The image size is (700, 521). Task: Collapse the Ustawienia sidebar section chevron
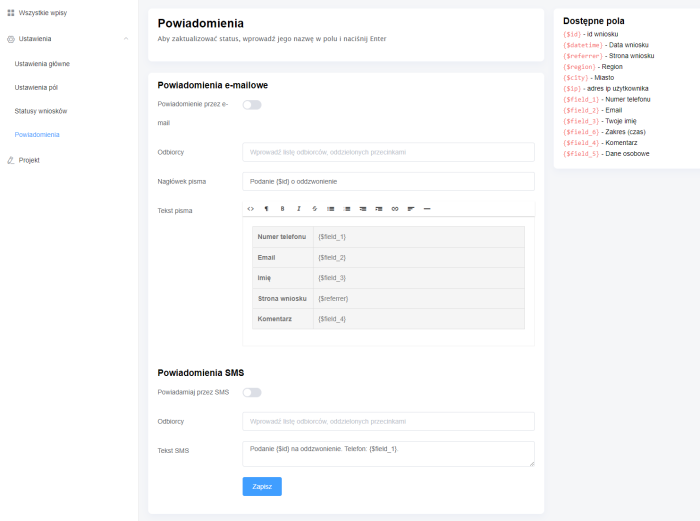pyautogui.click(x=126, y=39)
